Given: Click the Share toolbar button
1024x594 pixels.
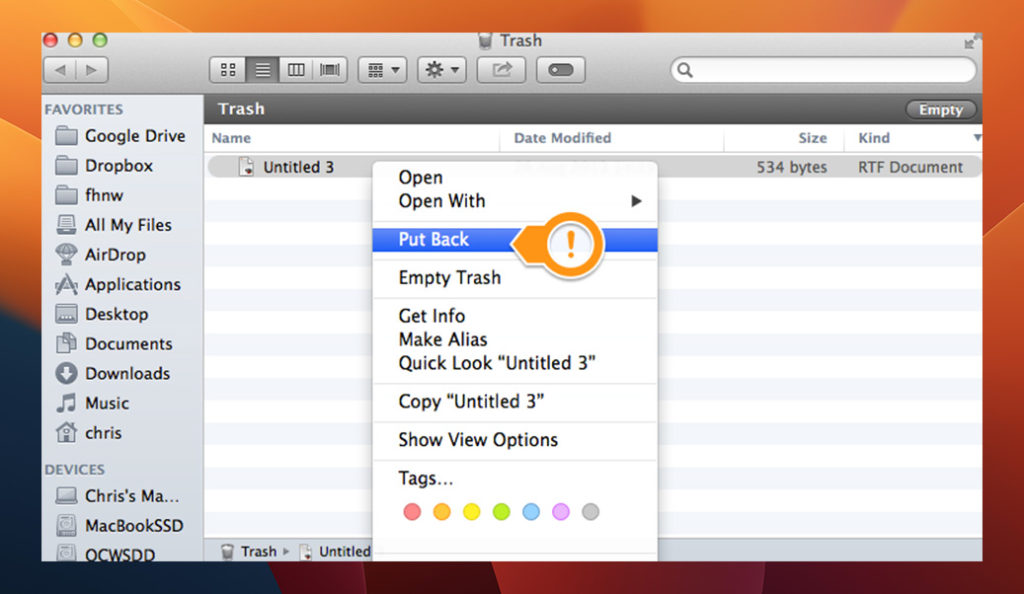Looking at the screenshot, I should tap(501, 70).
